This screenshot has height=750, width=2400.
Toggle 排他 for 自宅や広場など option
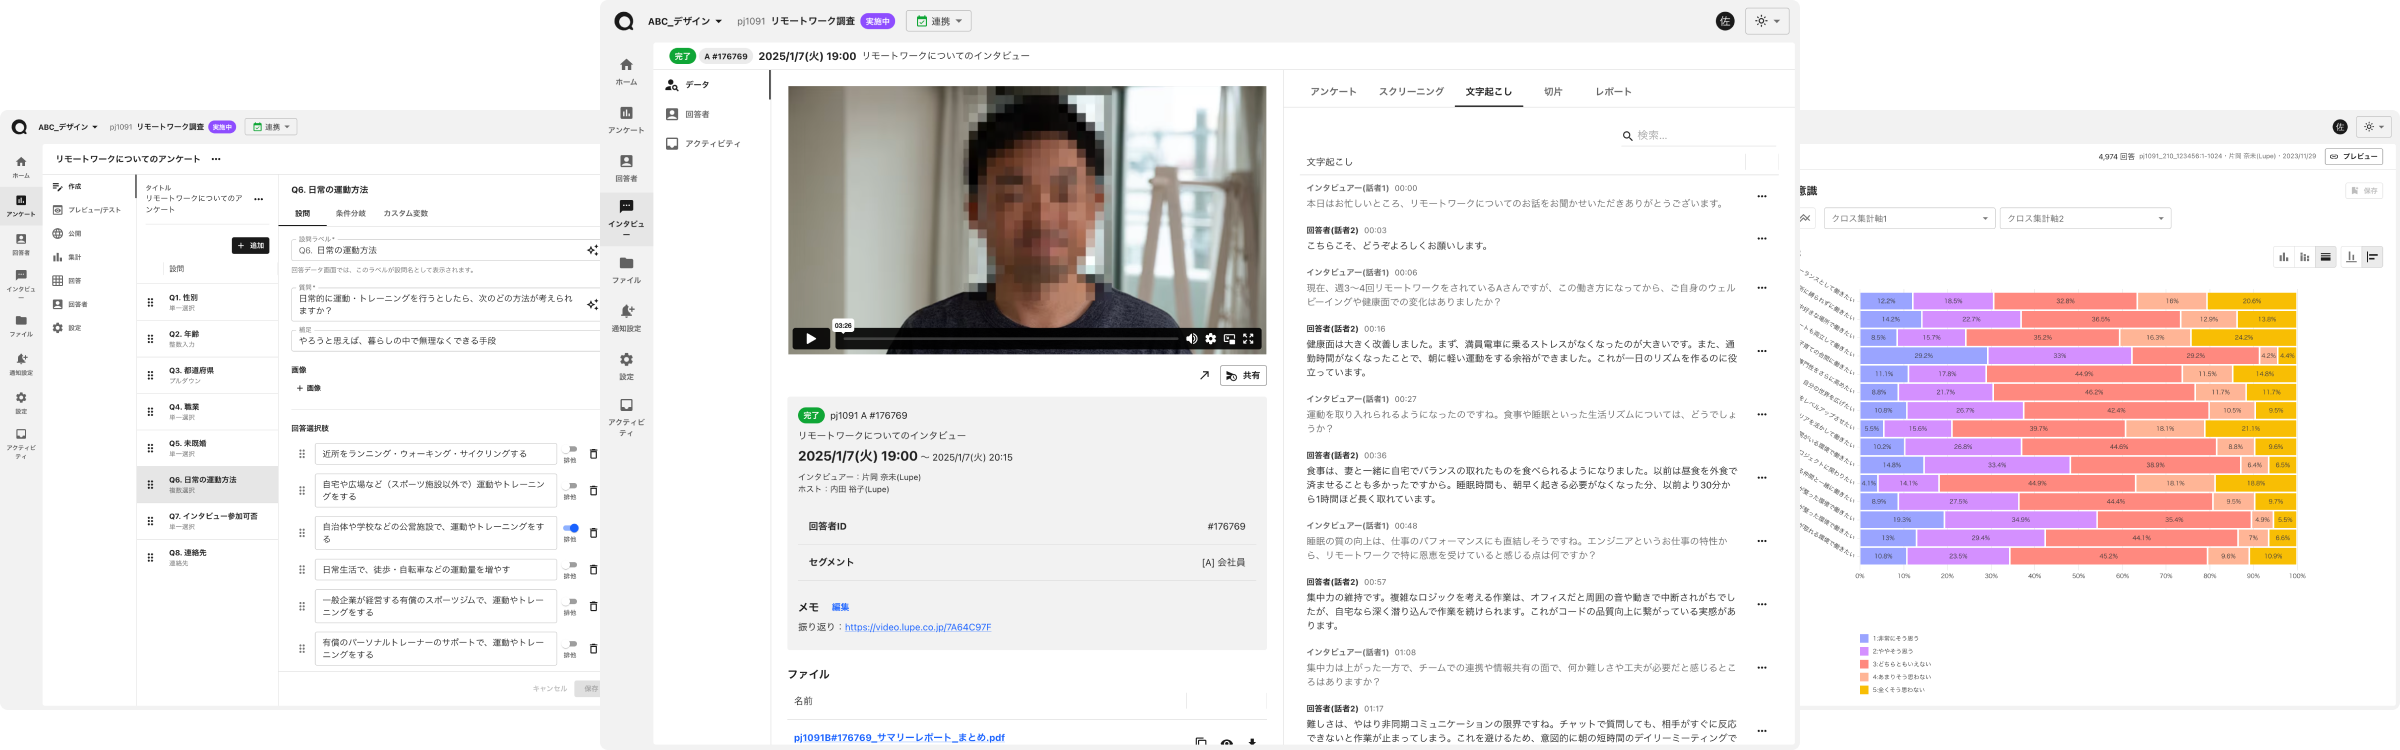pos(570,486)
